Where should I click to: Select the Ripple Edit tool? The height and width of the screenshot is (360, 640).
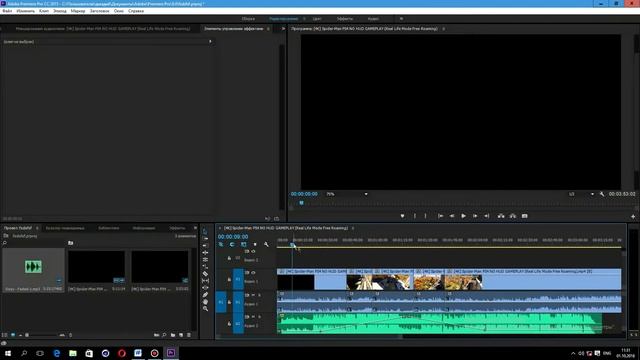205,253
